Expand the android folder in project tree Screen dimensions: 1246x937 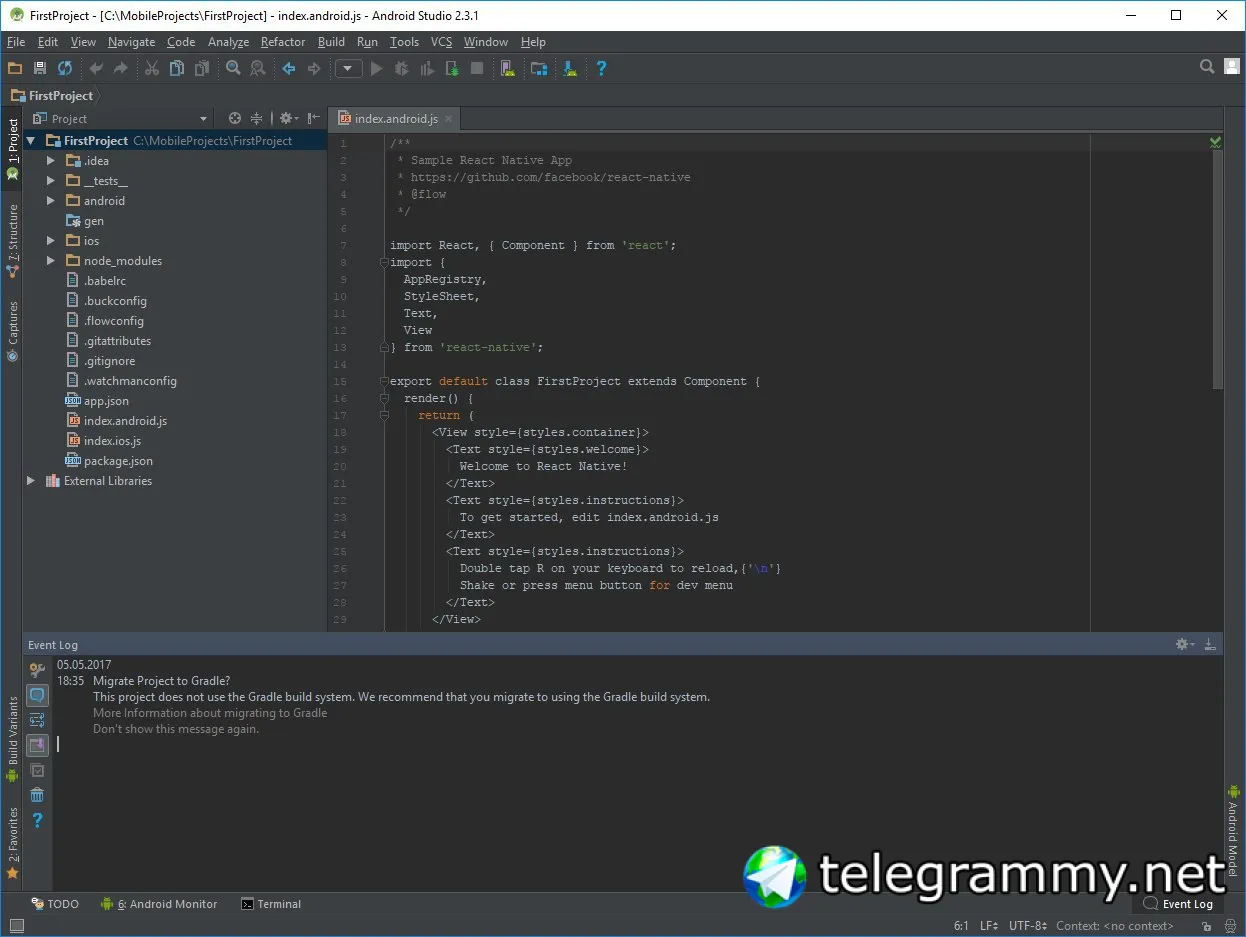tap(51, 201)
